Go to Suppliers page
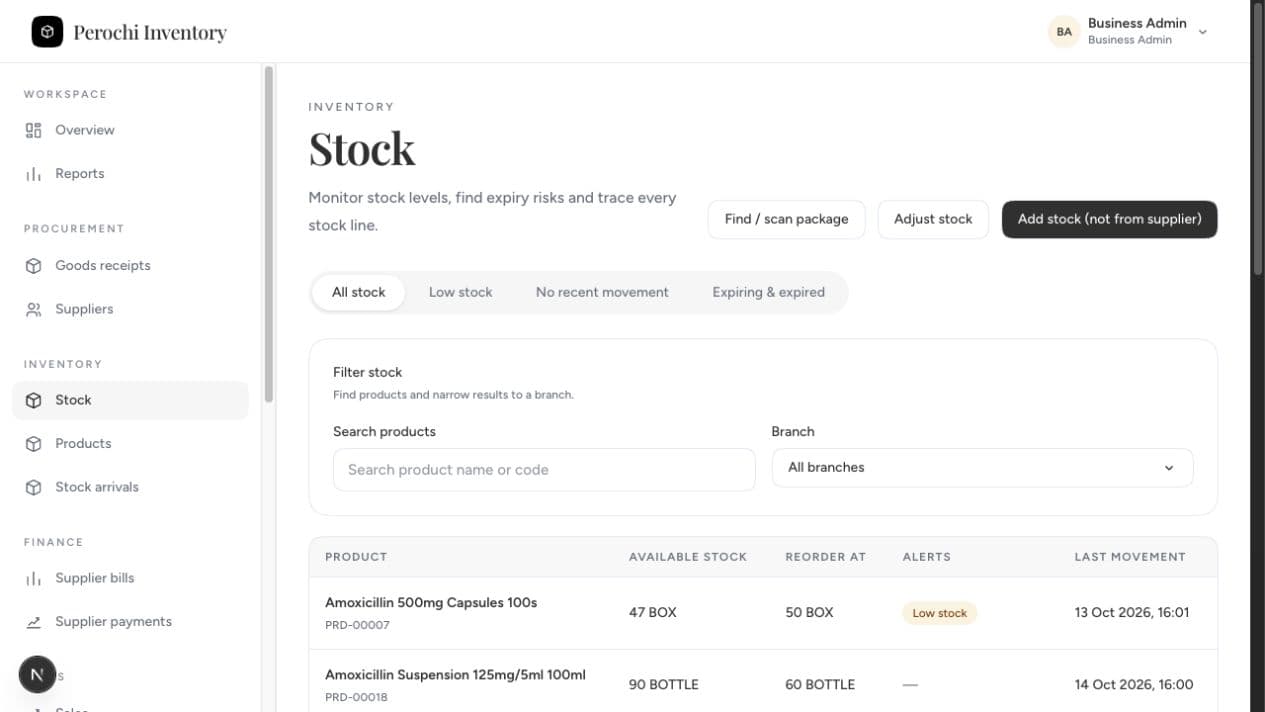This screenshot has width=1265, height=712. 130,309
